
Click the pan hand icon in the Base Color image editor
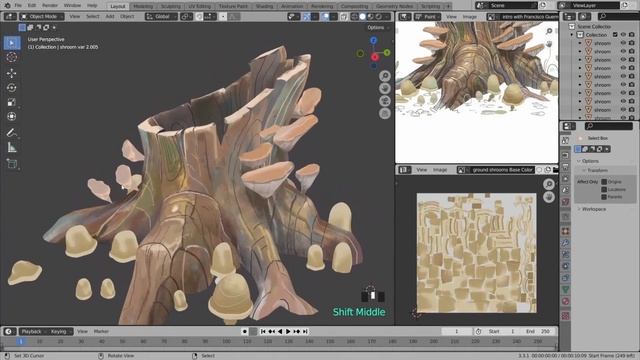[x=549, y=197]
